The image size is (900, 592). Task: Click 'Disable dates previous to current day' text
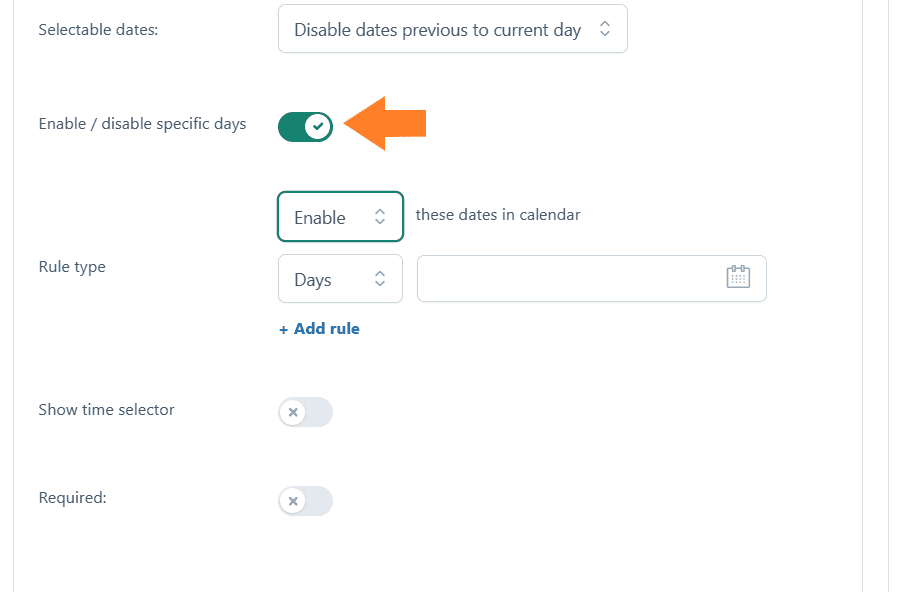coord(437,30)
